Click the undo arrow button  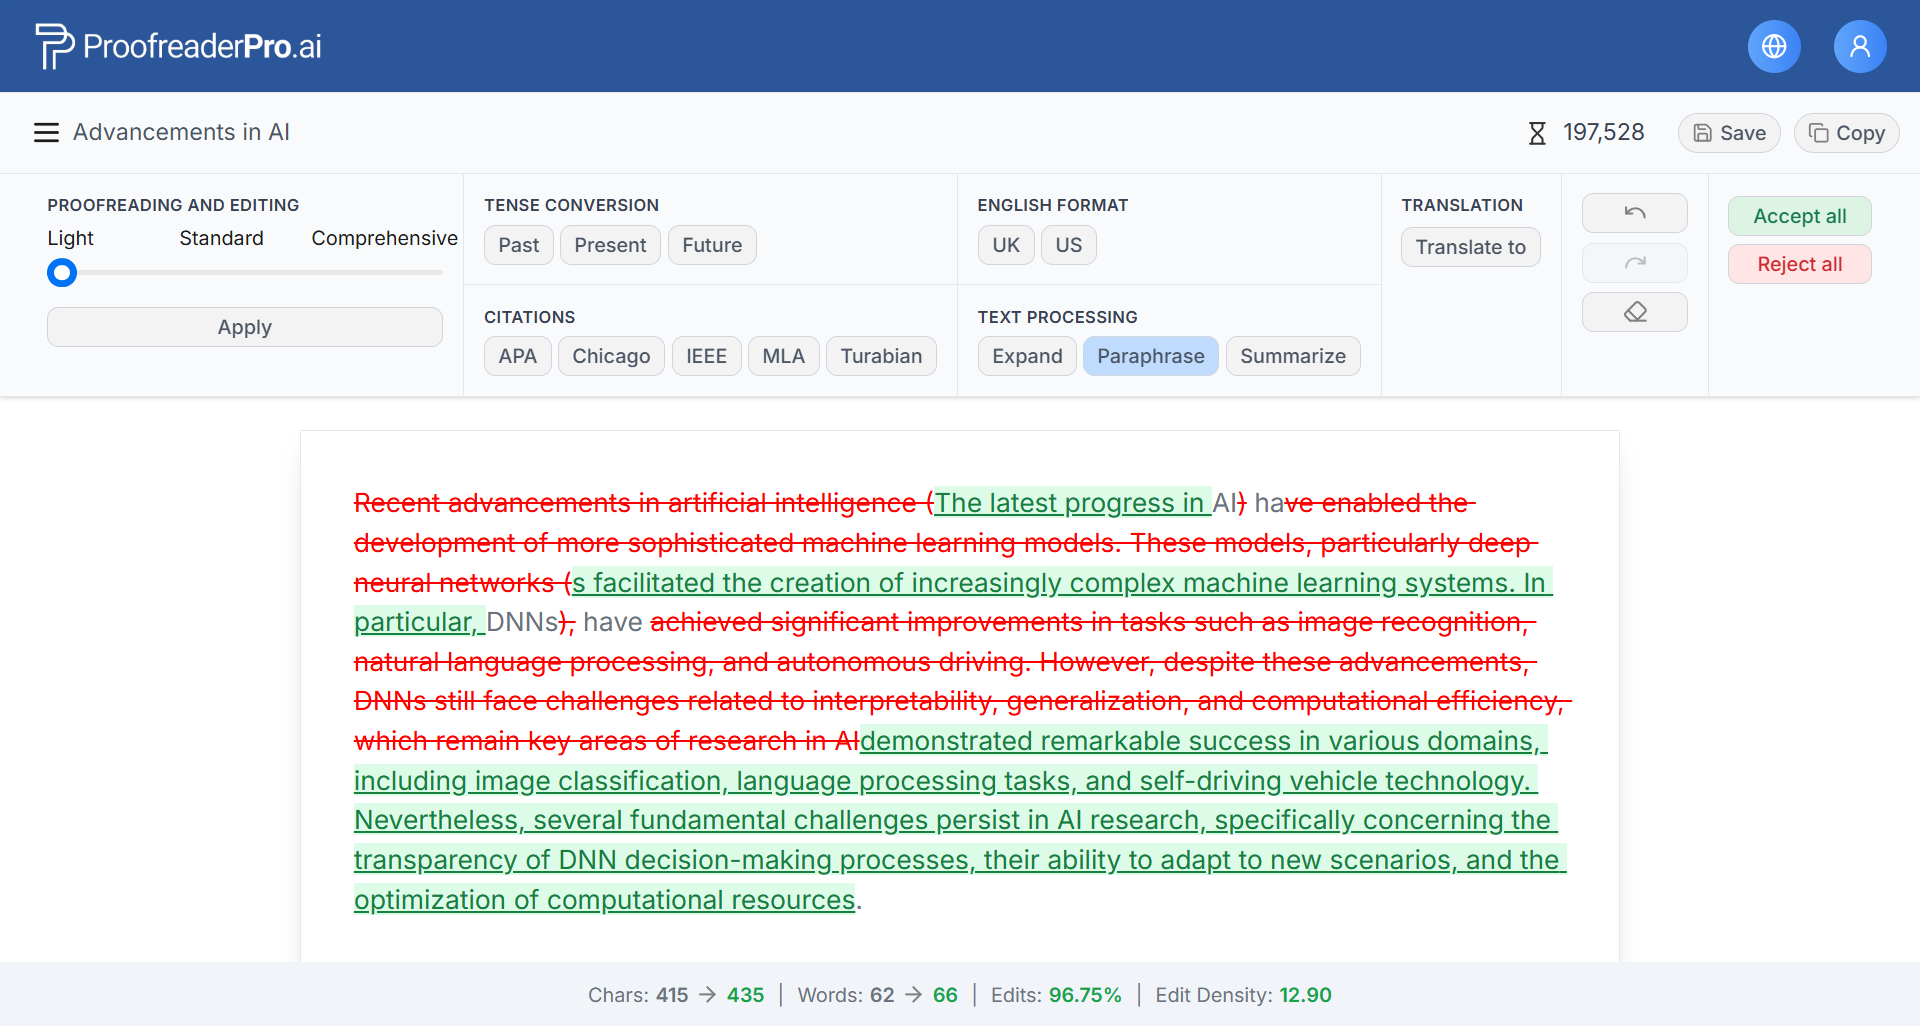click(1634, 213)
